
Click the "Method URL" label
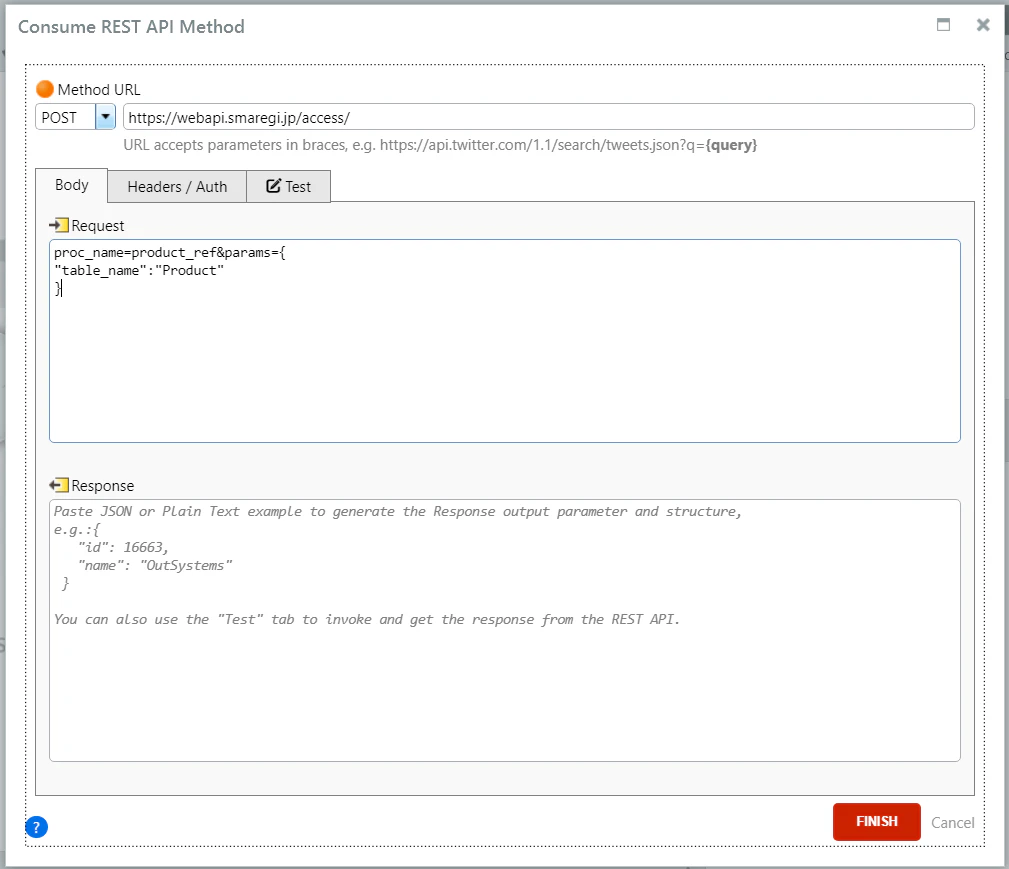pyautogui.click(x=99, y=89)
